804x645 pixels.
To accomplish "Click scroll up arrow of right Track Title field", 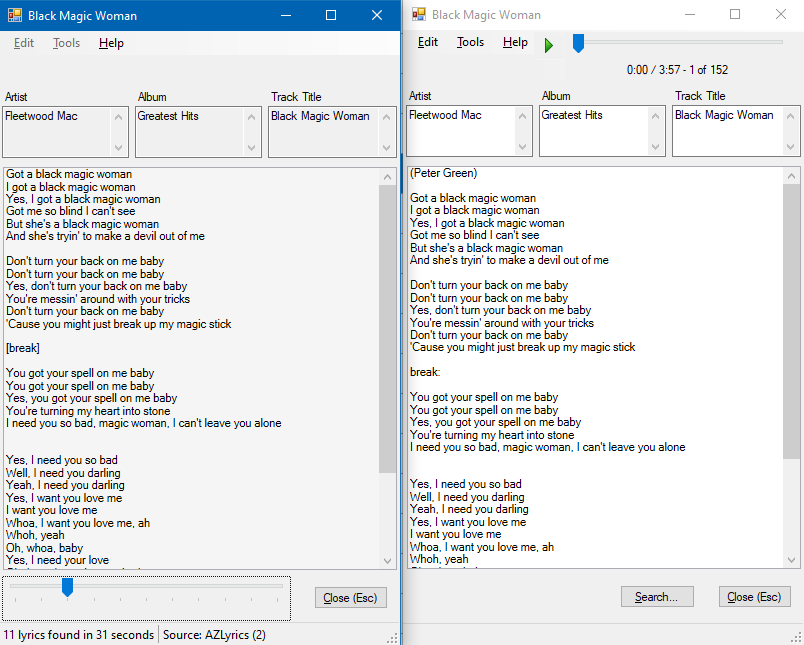I will (791, 116).
